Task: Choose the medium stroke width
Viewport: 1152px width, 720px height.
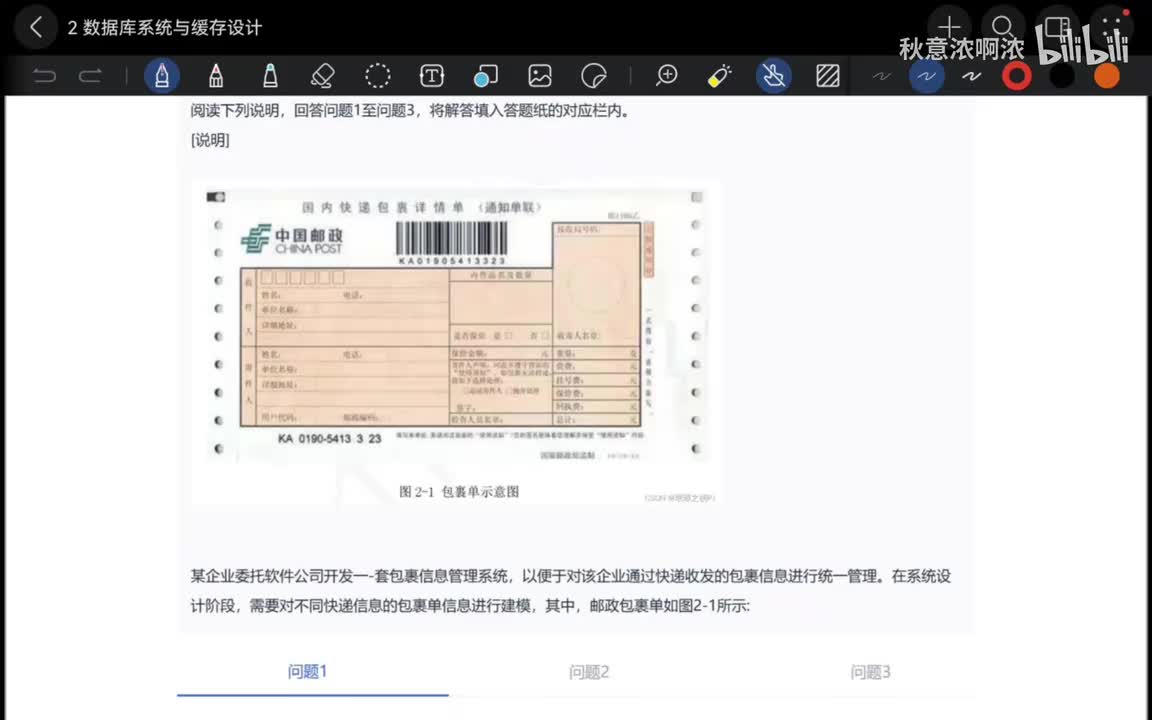Action: (x=926, y=76)
